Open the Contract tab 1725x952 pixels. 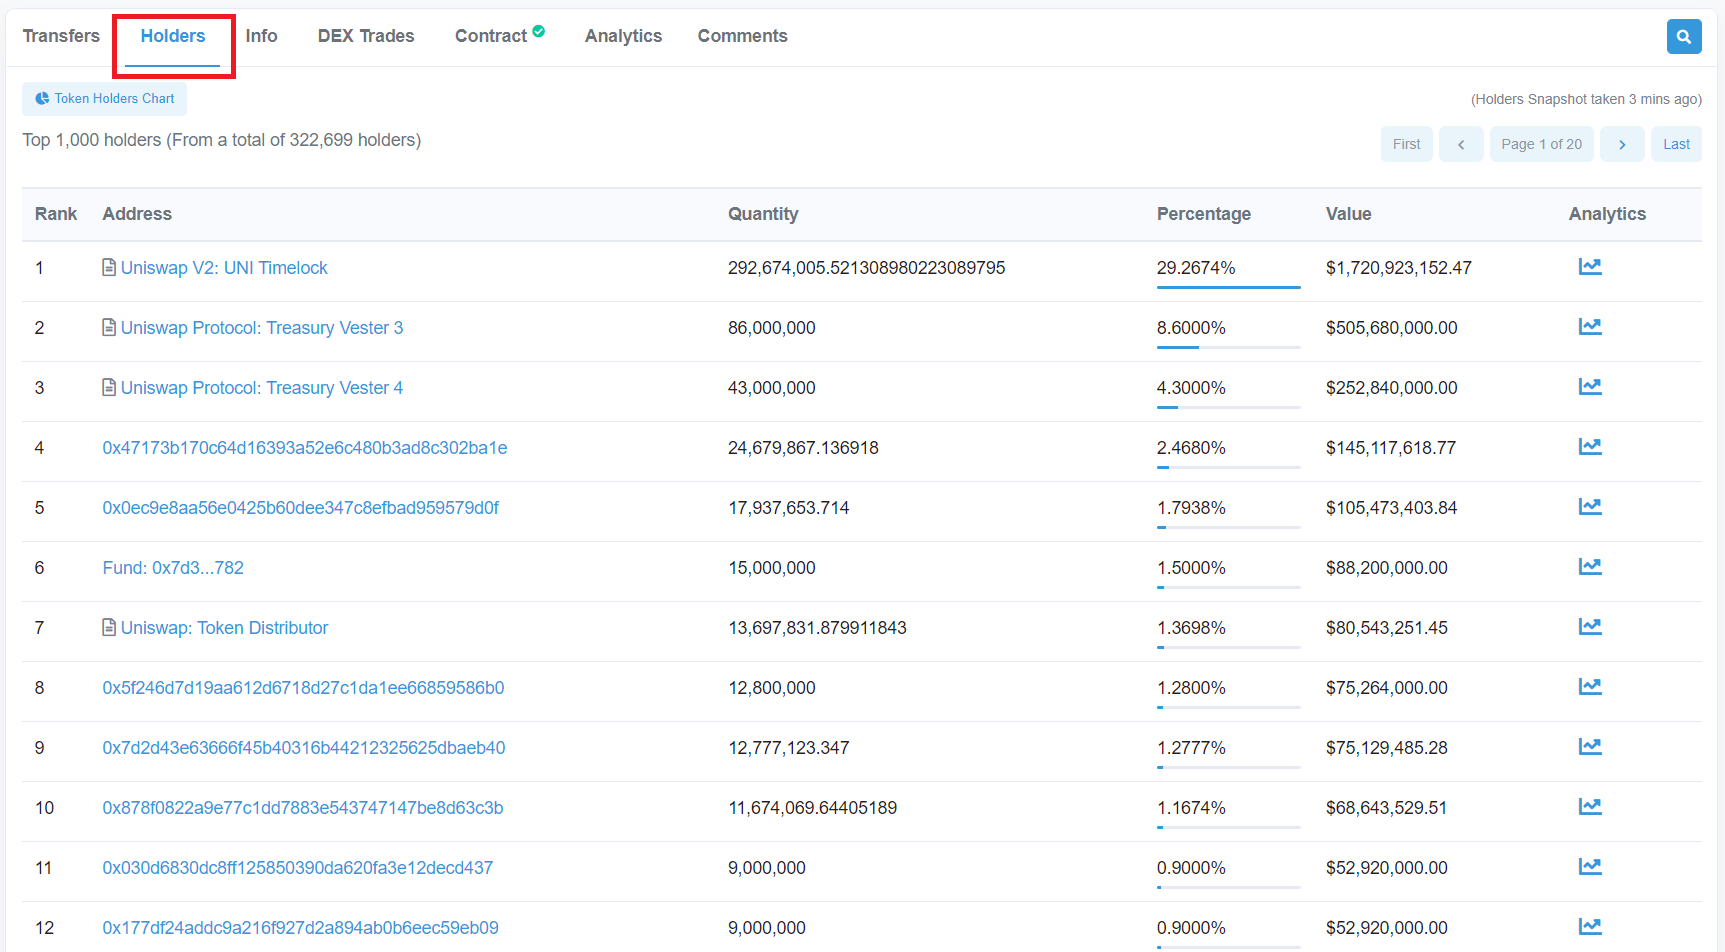pos(490,36)
